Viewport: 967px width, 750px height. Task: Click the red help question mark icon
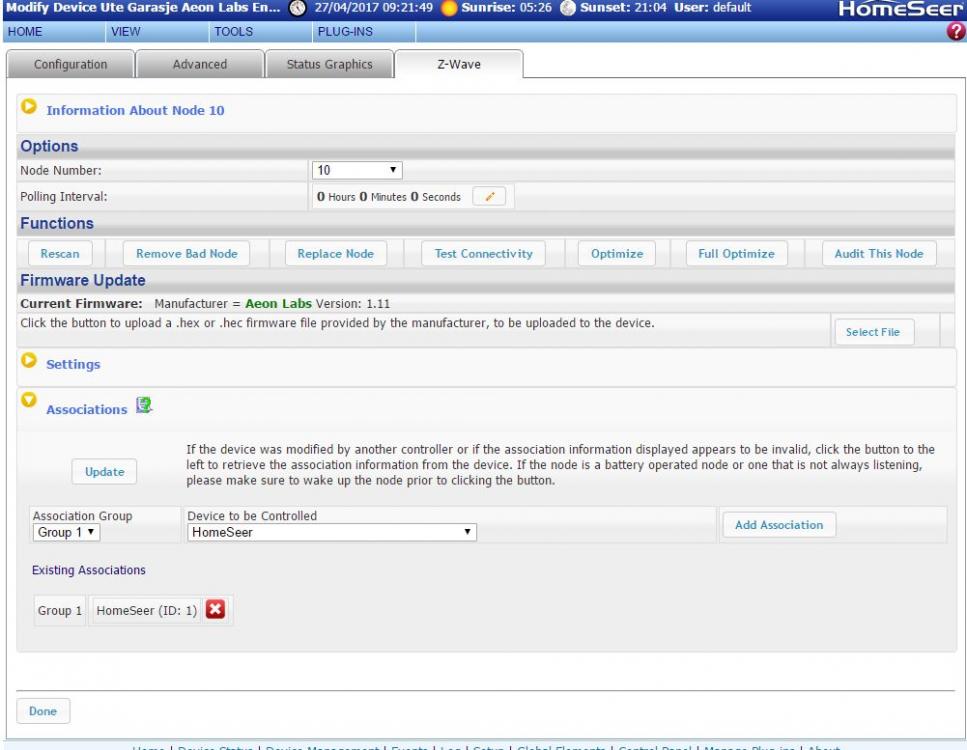[957, 32]
